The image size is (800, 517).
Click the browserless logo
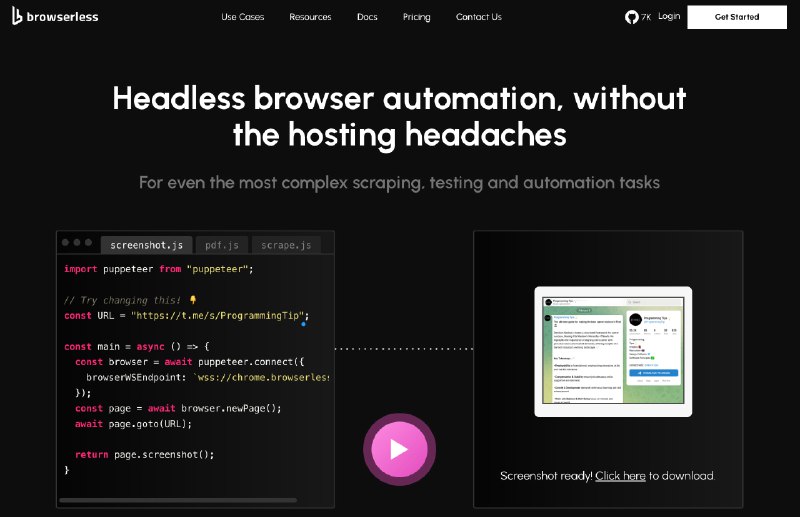(55, 16)
